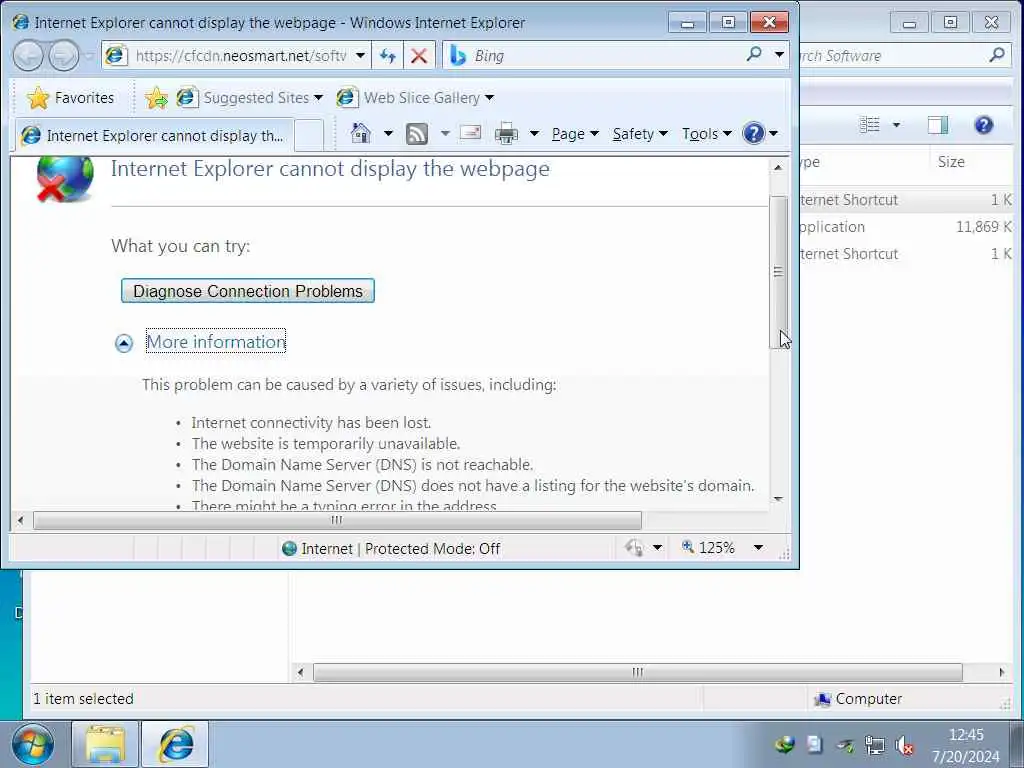1024x768 pixels.
Task: Click Internet Explorer taskbar icon
Action: [x=175, y=744]
